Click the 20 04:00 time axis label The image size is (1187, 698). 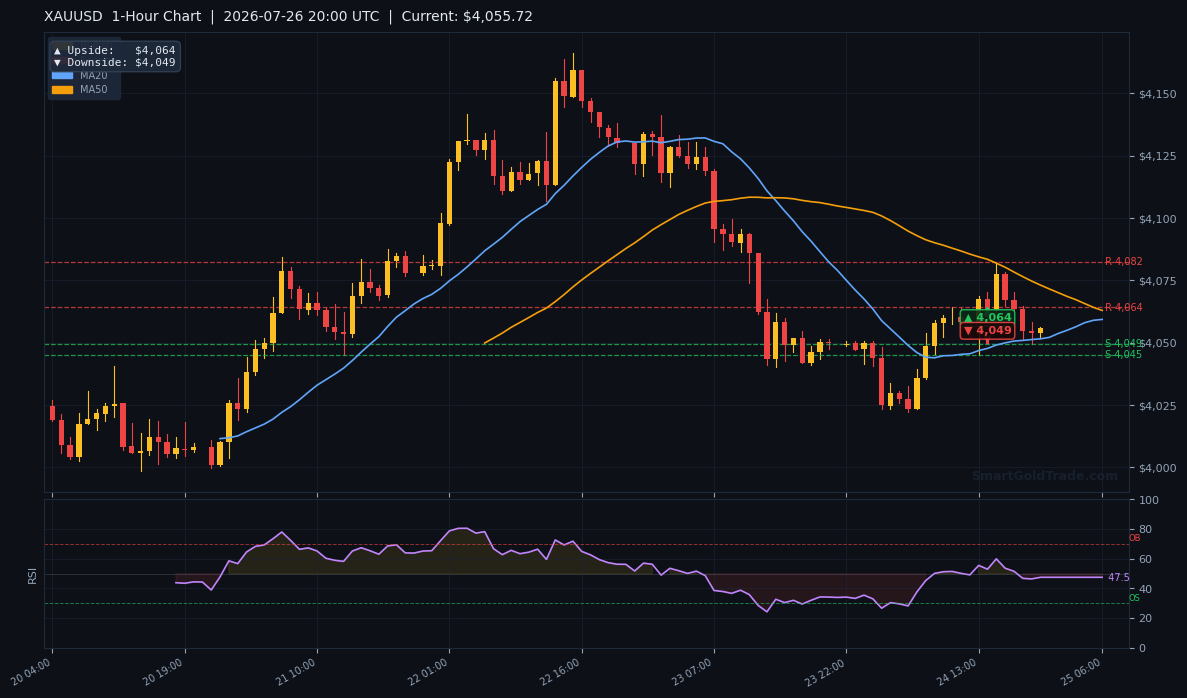coord(32,672)
